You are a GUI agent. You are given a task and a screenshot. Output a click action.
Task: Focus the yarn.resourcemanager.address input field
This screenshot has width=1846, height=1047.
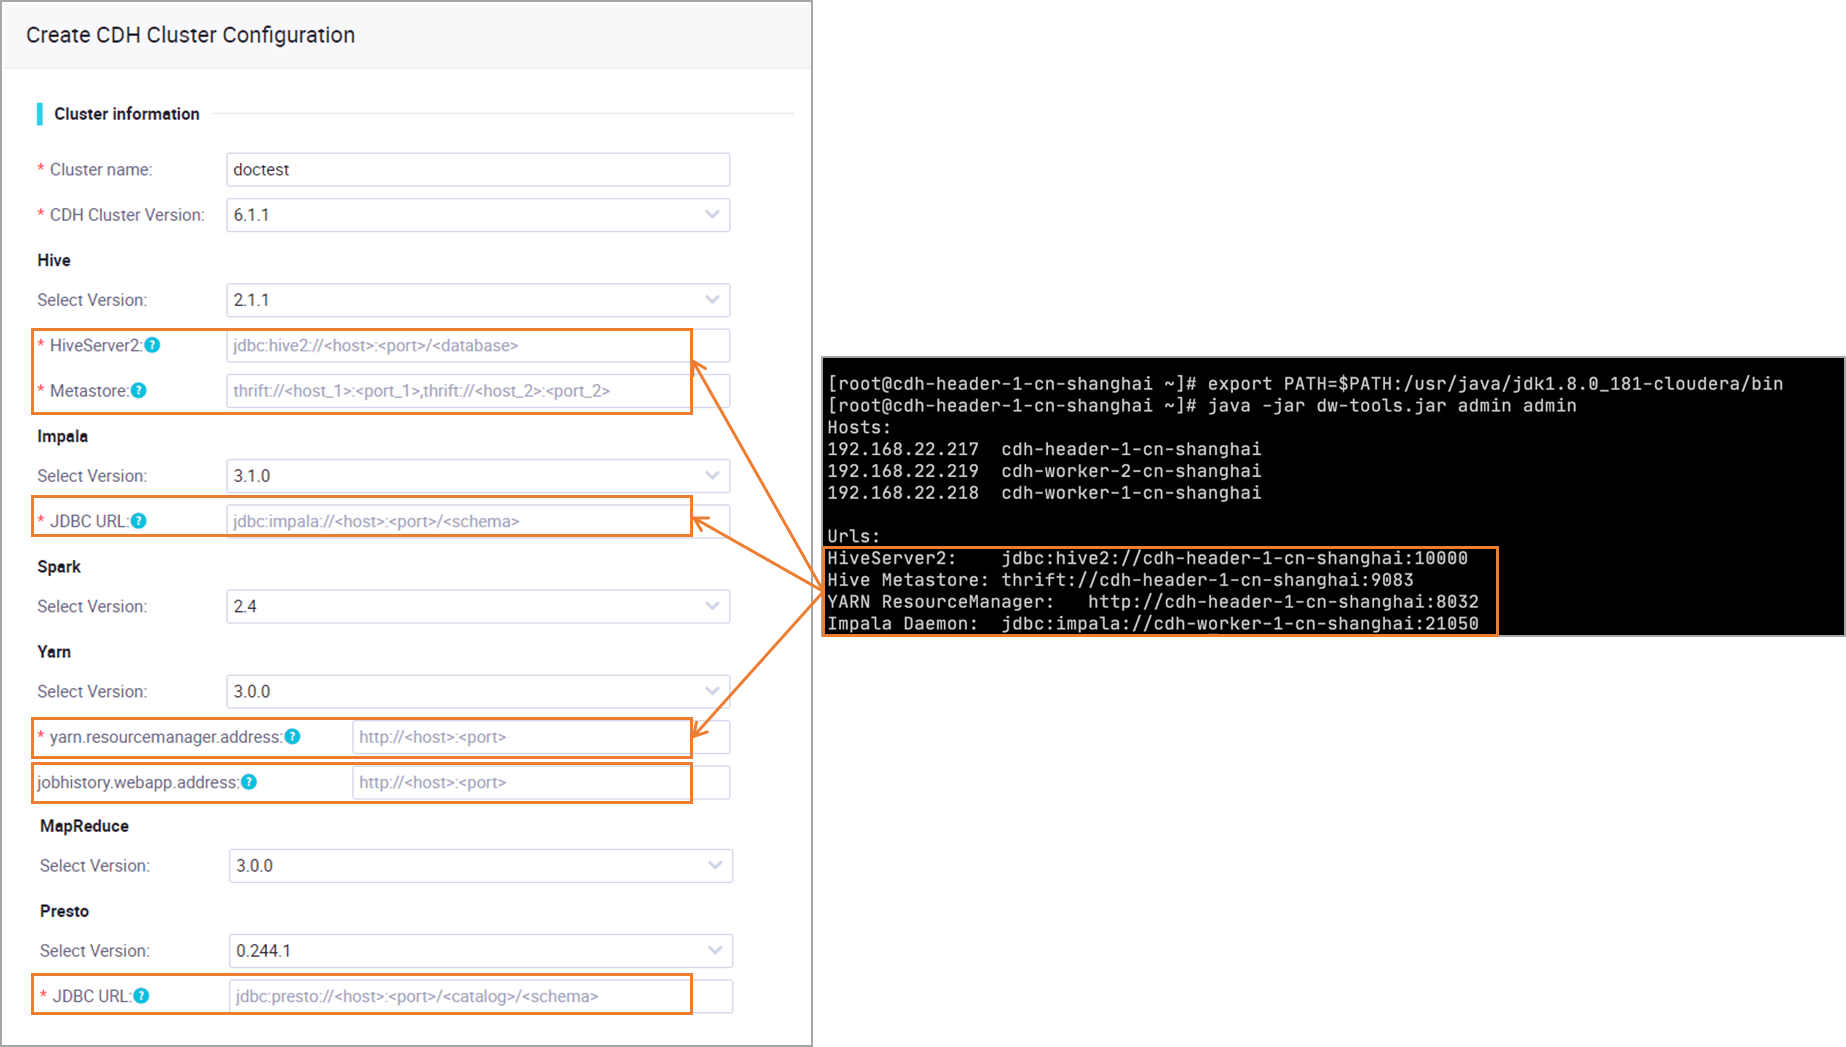click(541, 737)
